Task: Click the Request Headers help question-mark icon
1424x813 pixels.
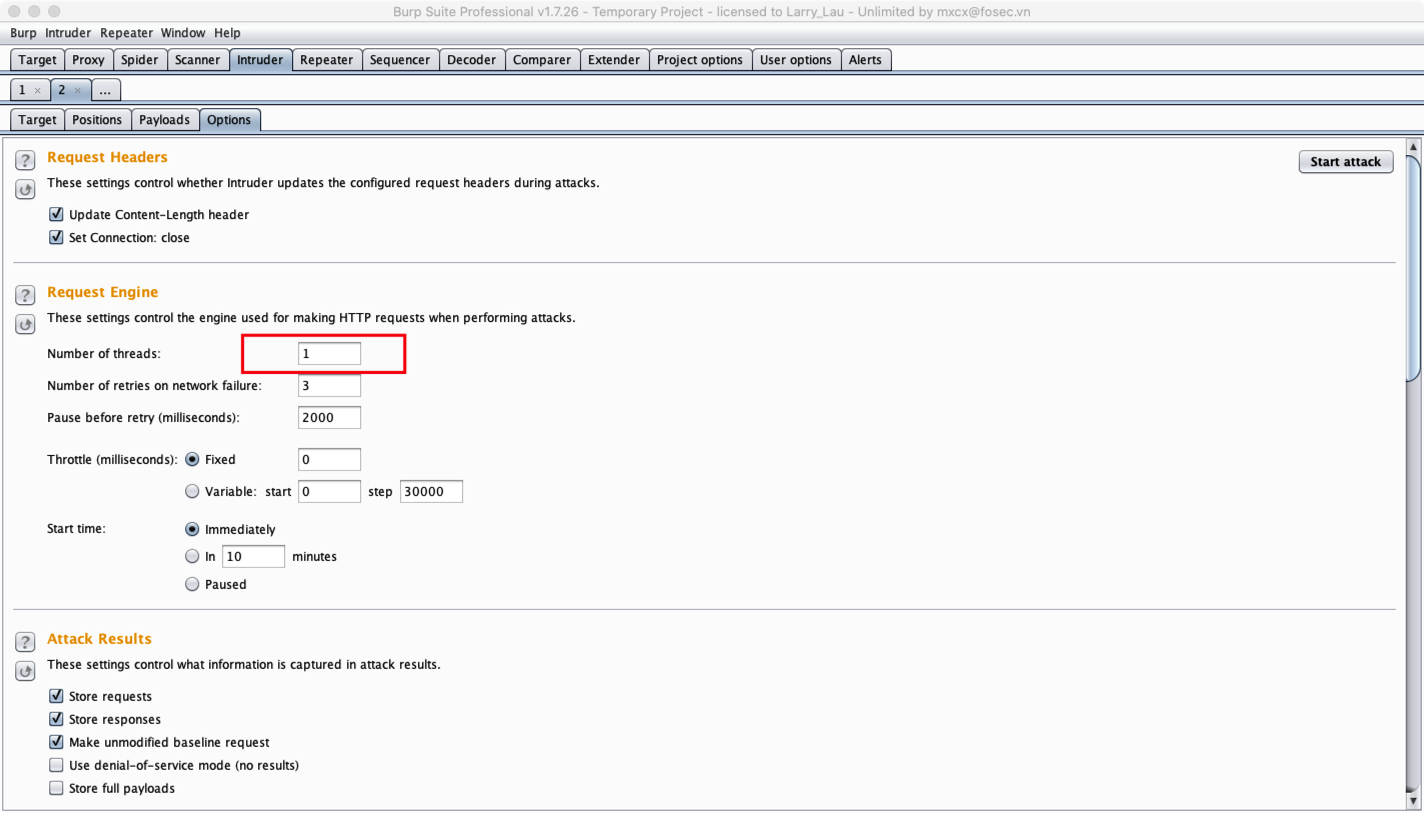Action: click(x=25, y=160)
